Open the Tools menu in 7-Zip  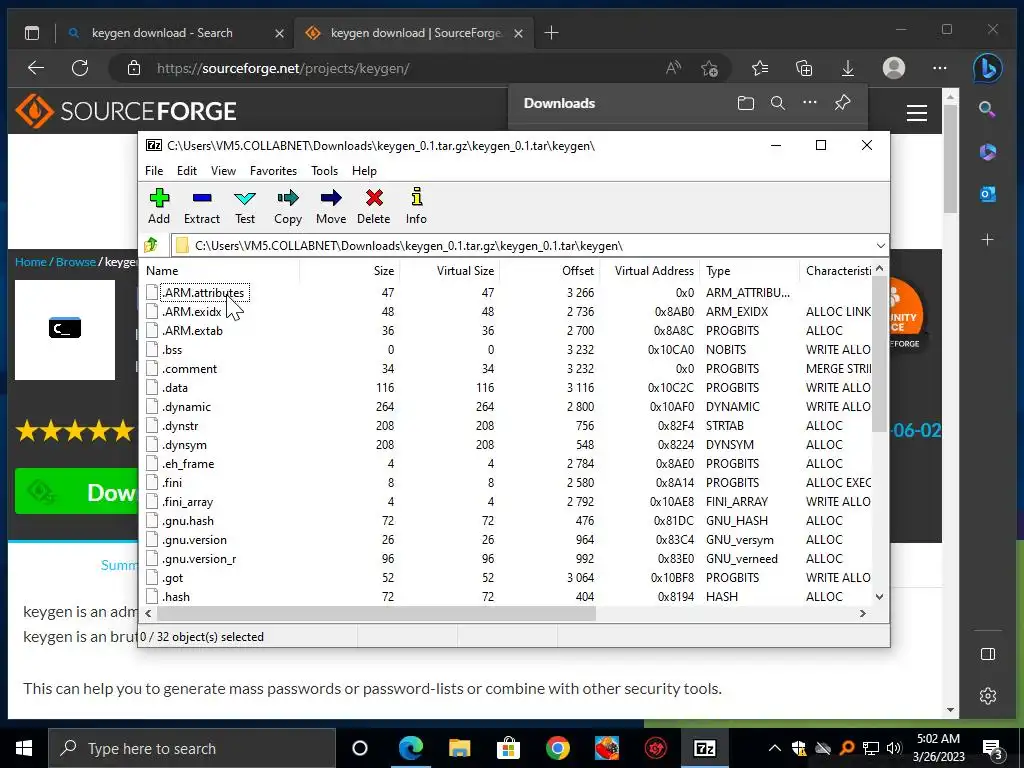click(325, 170)
